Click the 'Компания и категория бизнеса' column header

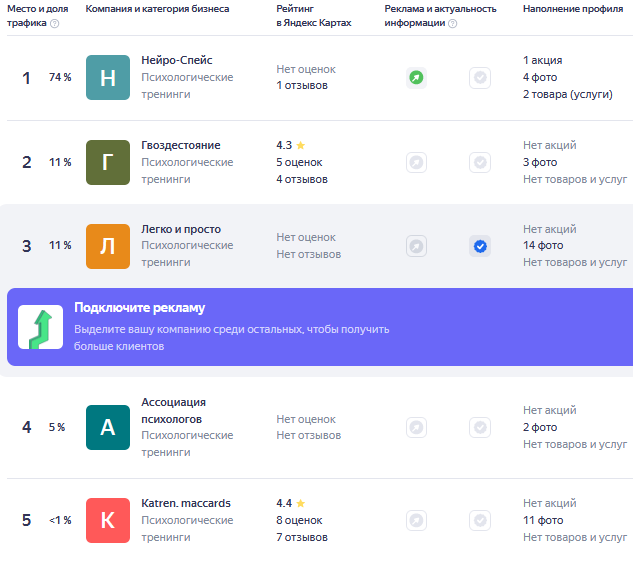(157, 9)
